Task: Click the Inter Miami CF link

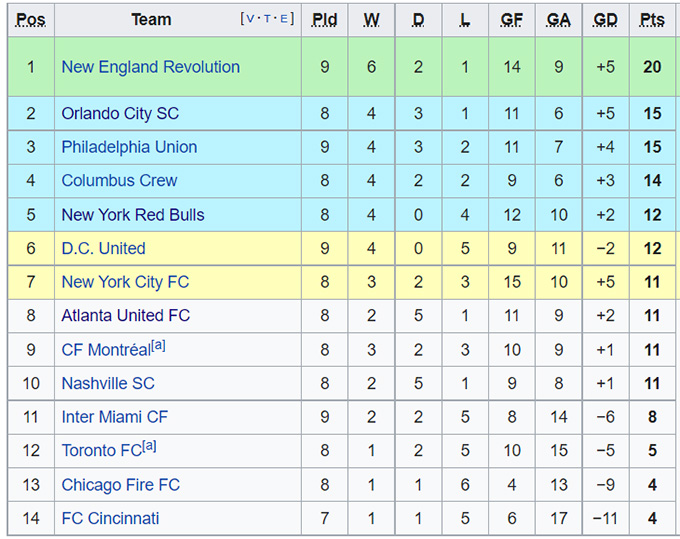Action: 115,417
